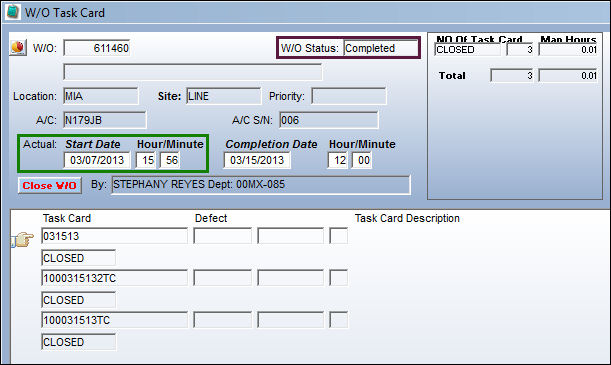Click CLOSED status under task card 031513

pos(78,258)
